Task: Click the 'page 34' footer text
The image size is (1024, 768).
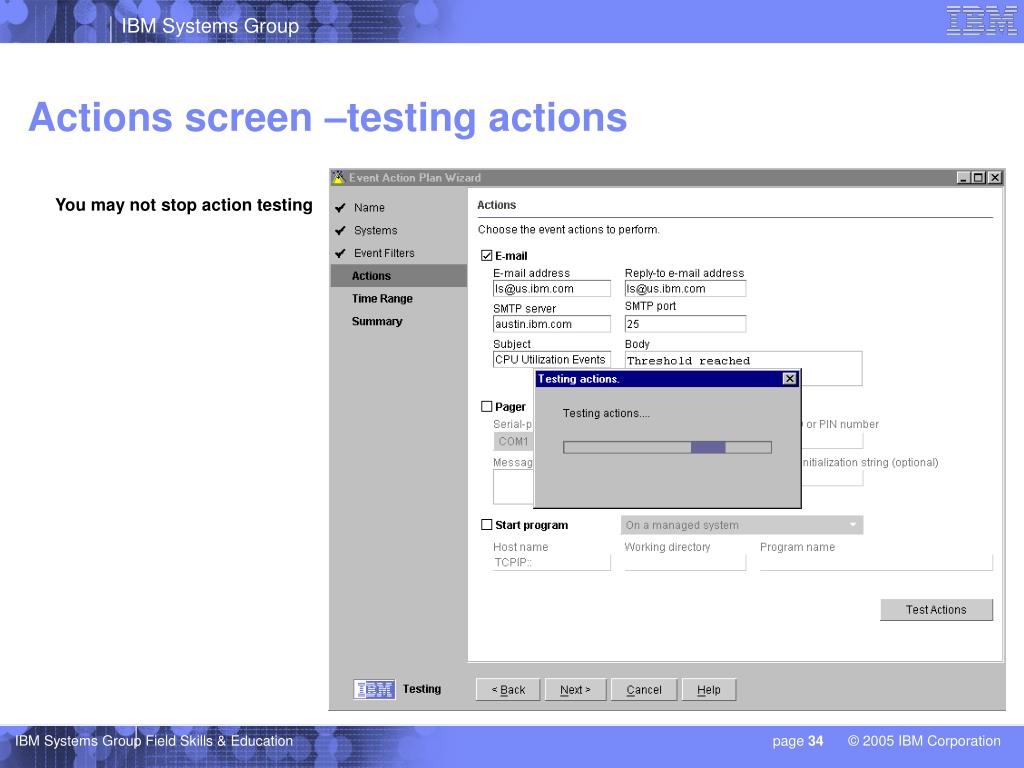Action: 797,741
